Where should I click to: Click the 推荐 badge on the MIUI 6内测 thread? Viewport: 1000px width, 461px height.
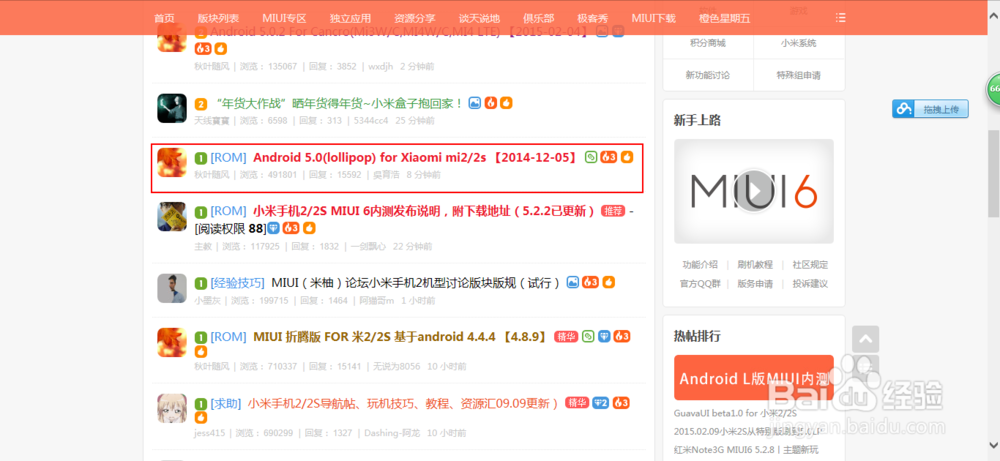coord(613,211)
